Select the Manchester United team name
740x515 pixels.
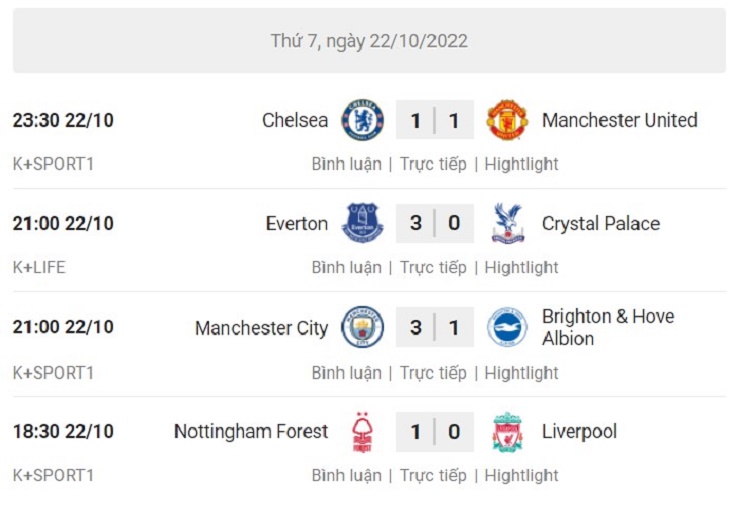tap(619, 120)
